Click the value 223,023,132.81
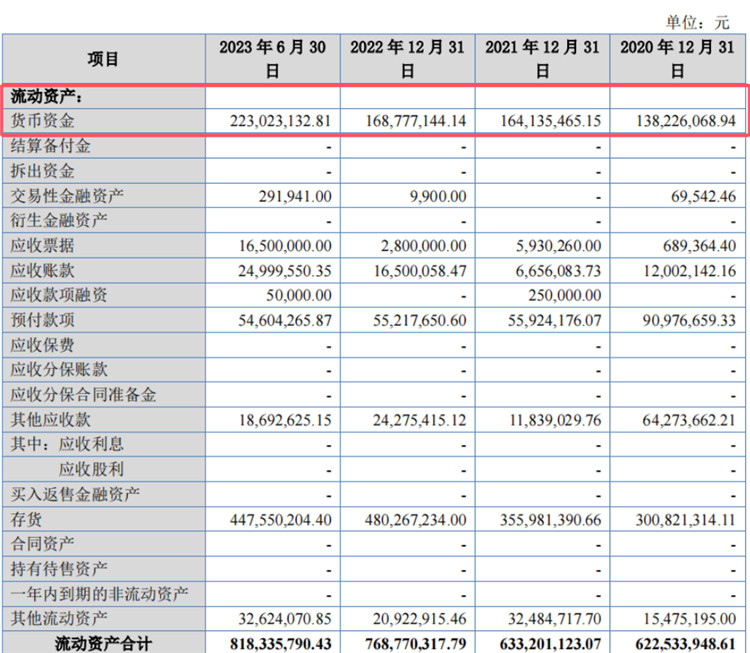This screenshot has height=653, width=750. pos(280,121)
